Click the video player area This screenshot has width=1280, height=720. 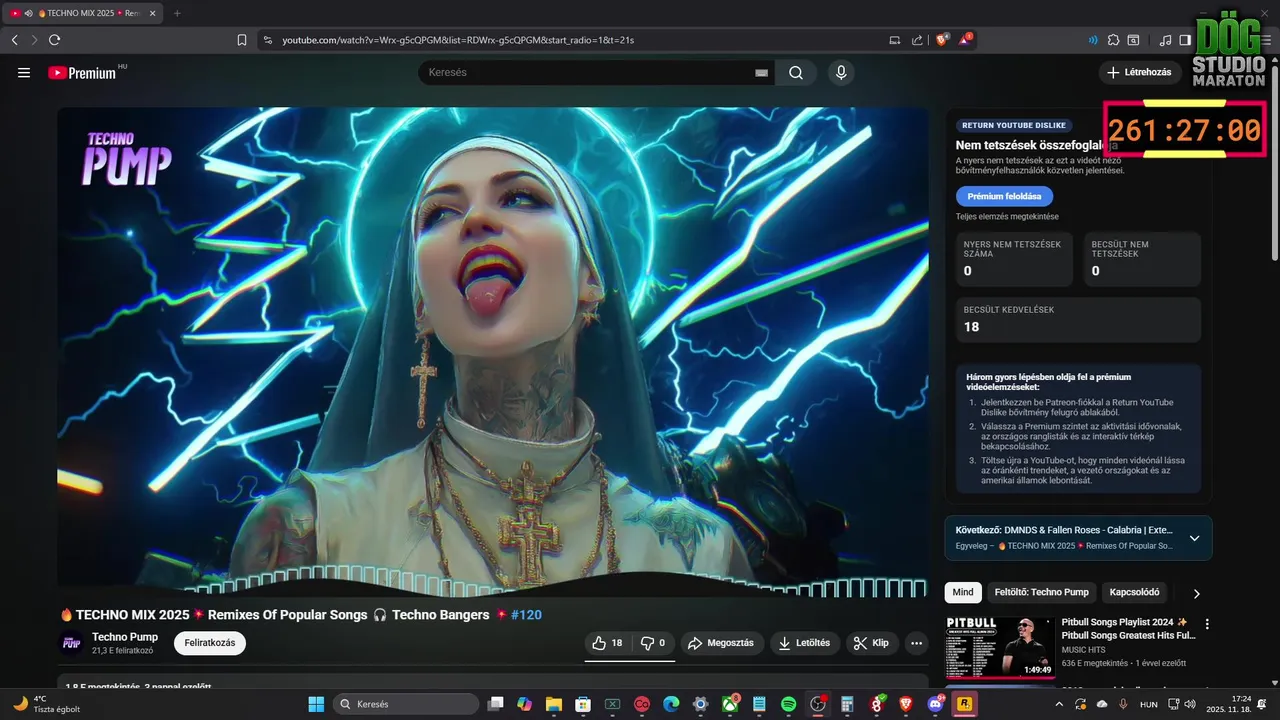pos(493,352)
